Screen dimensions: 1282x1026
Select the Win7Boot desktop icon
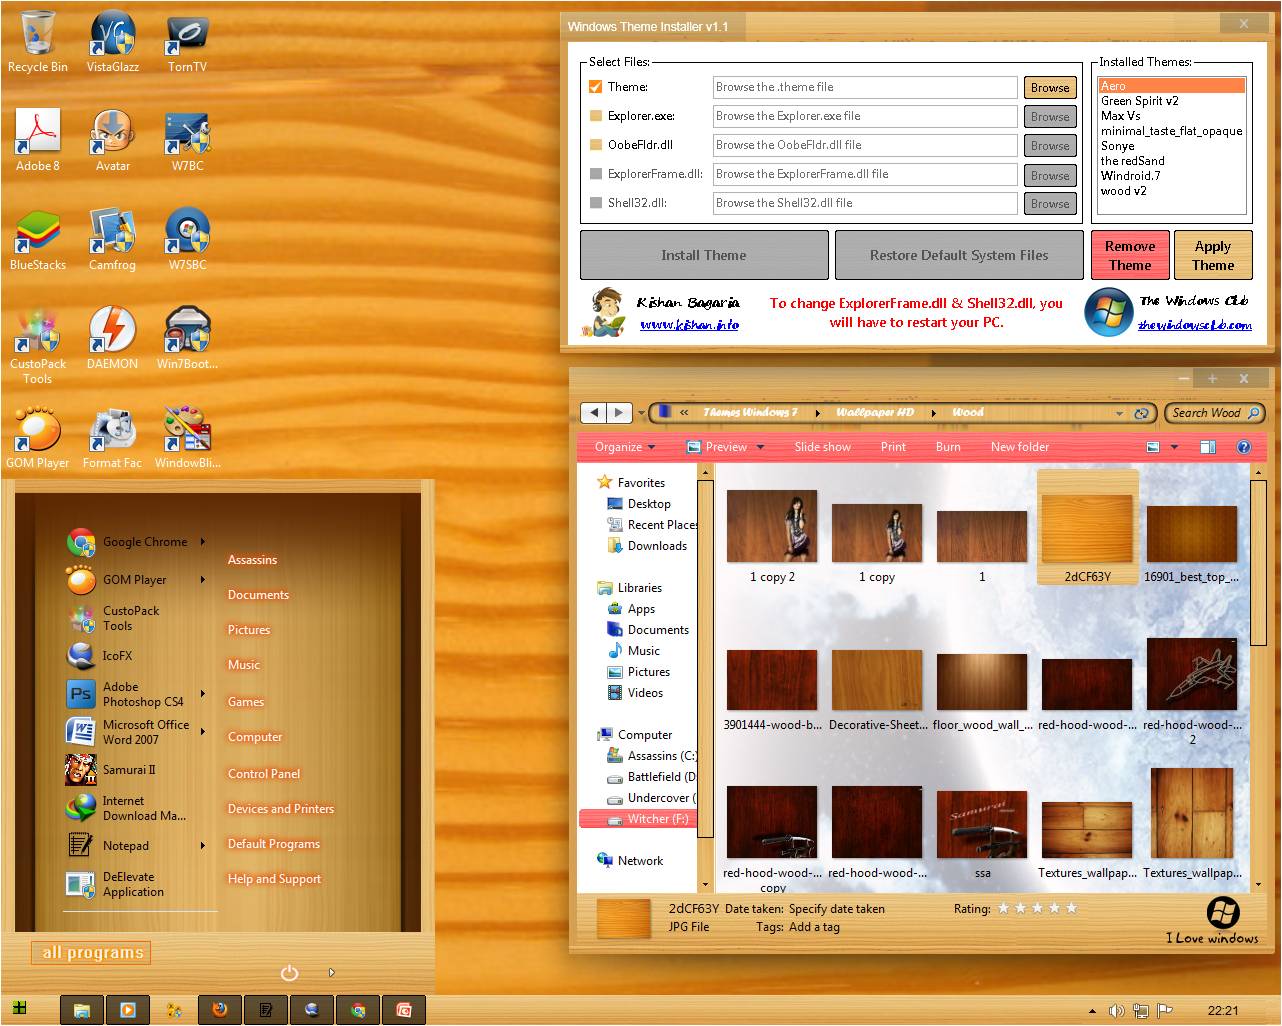point(187,339)
